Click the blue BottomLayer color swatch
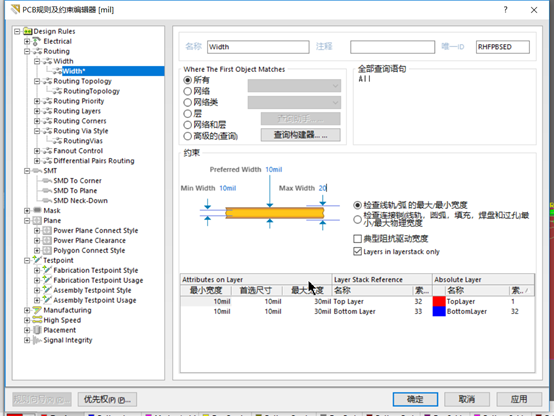This screenshot has height=416, width=554. point(439,311)
